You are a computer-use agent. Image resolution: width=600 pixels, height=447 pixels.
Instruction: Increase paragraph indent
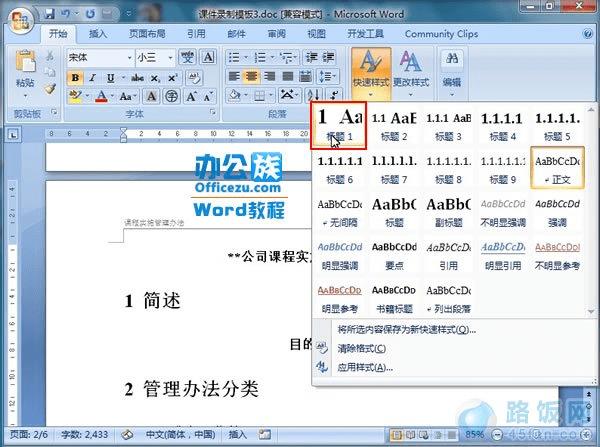click(x=328, y=57)
